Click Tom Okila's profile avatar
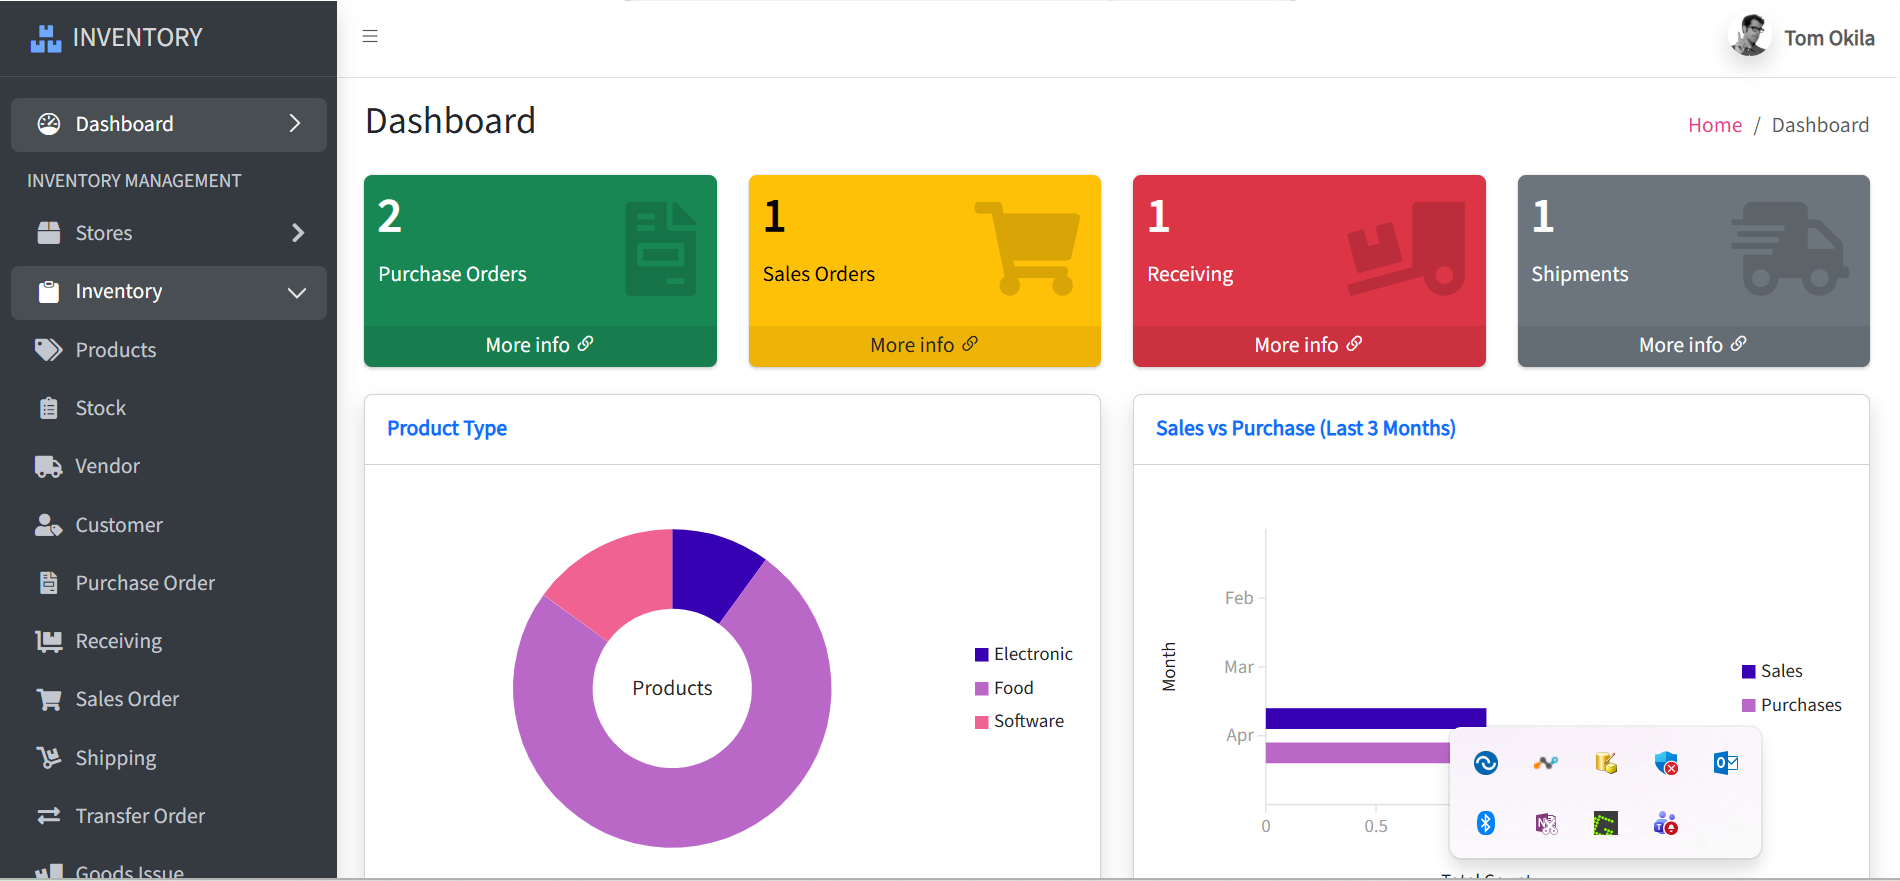 coord(1750,37)
